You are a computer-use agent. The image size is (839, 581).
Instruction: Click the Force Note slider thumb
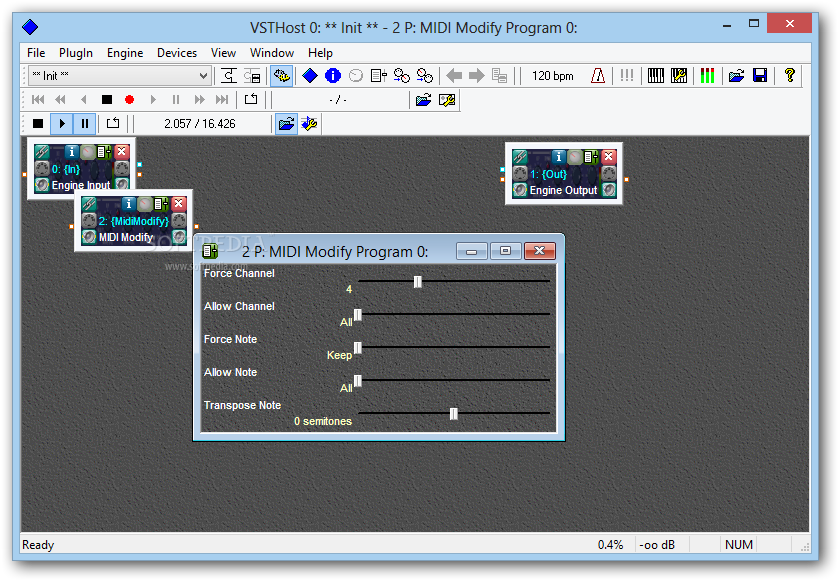(x=358, y=348)
